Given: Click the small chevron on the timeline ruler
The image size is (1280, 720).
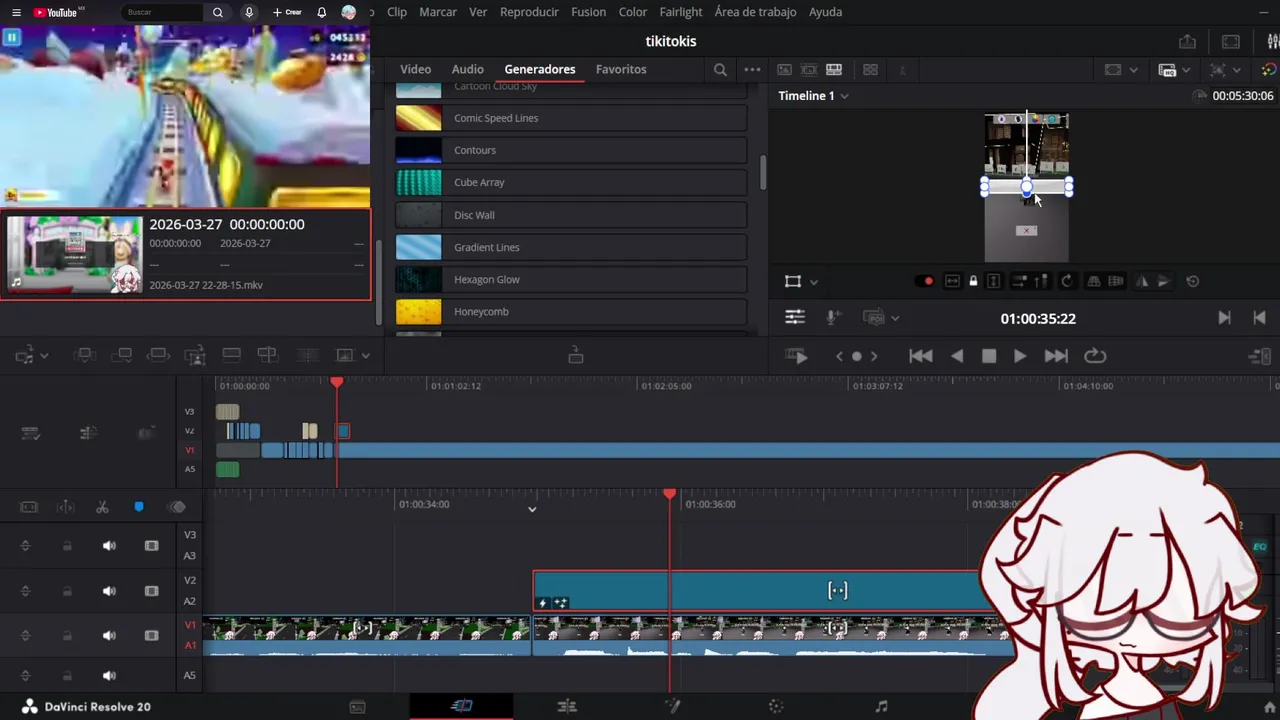Looking at the screenshot, I should click(532, 509).
